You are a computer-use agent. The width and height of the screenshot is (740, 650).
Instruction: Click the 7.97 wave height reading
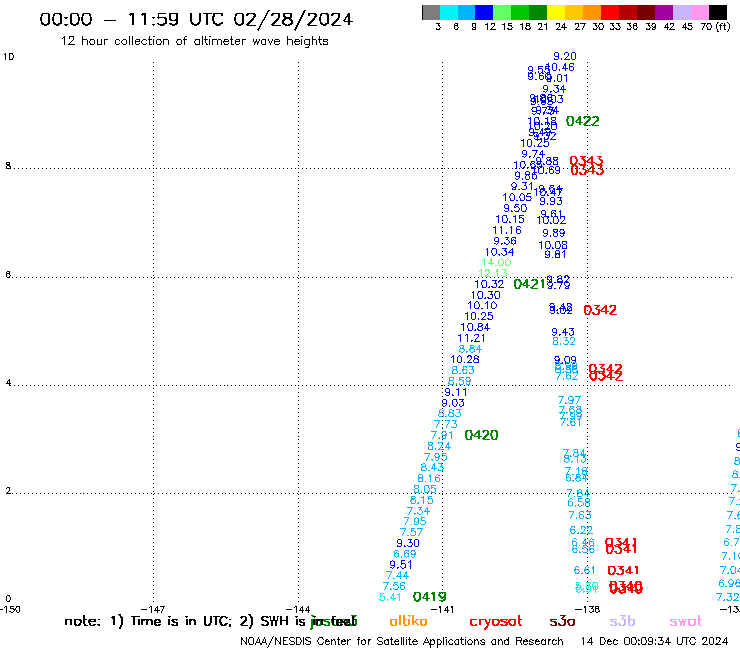tap(569, 400)
